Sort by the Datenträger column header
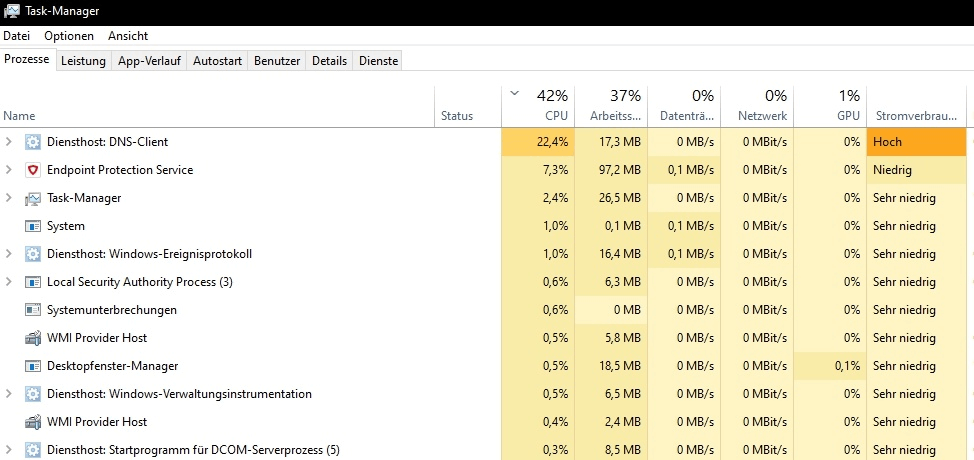Viewport: 974px width, 460px height. click(684, 106)
